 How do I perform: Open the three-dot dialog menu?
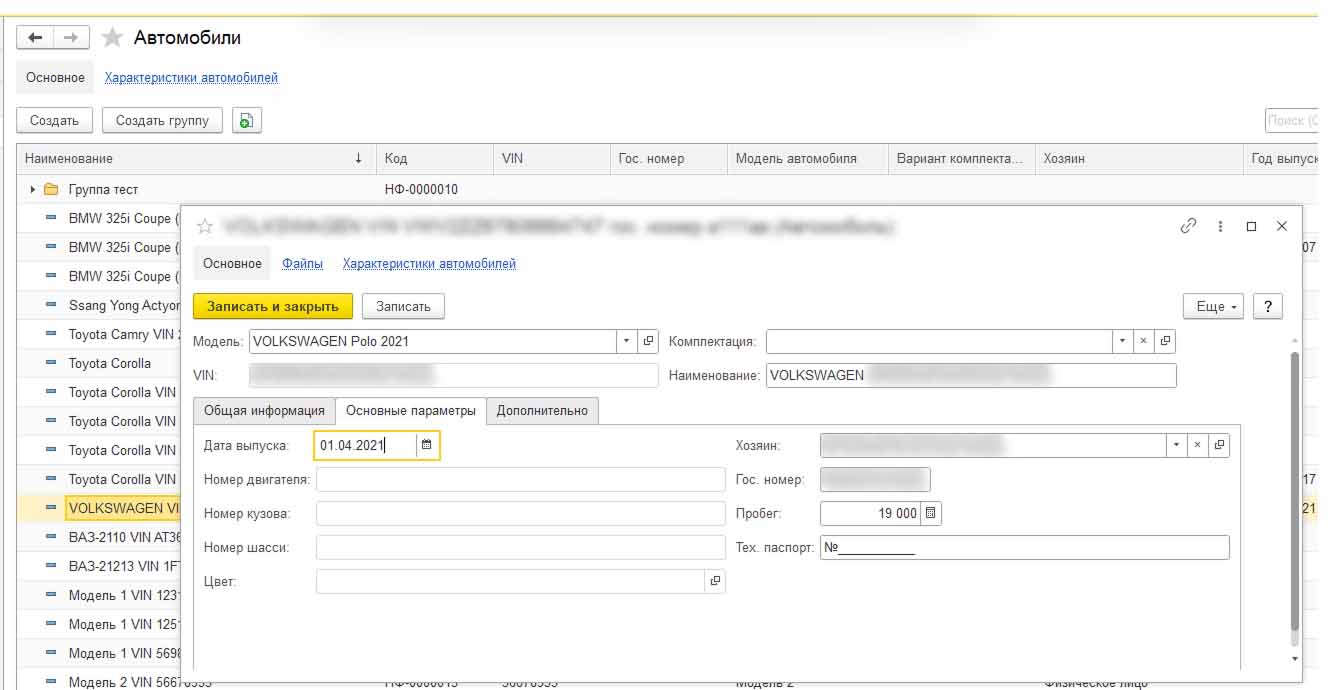tap(1220, 227)
